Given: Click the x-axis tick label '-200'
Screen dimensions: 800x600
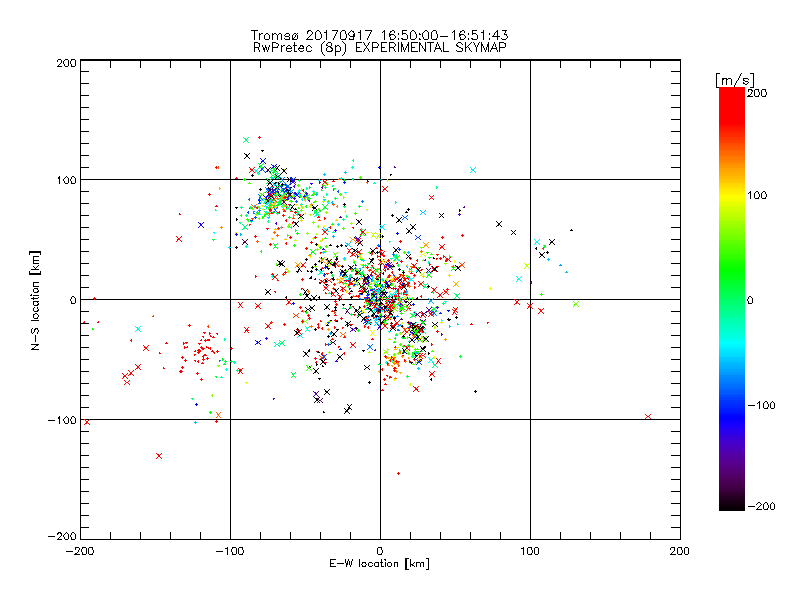Looking at the screenshot, I should pyautogui.click(x=80, y=551).
